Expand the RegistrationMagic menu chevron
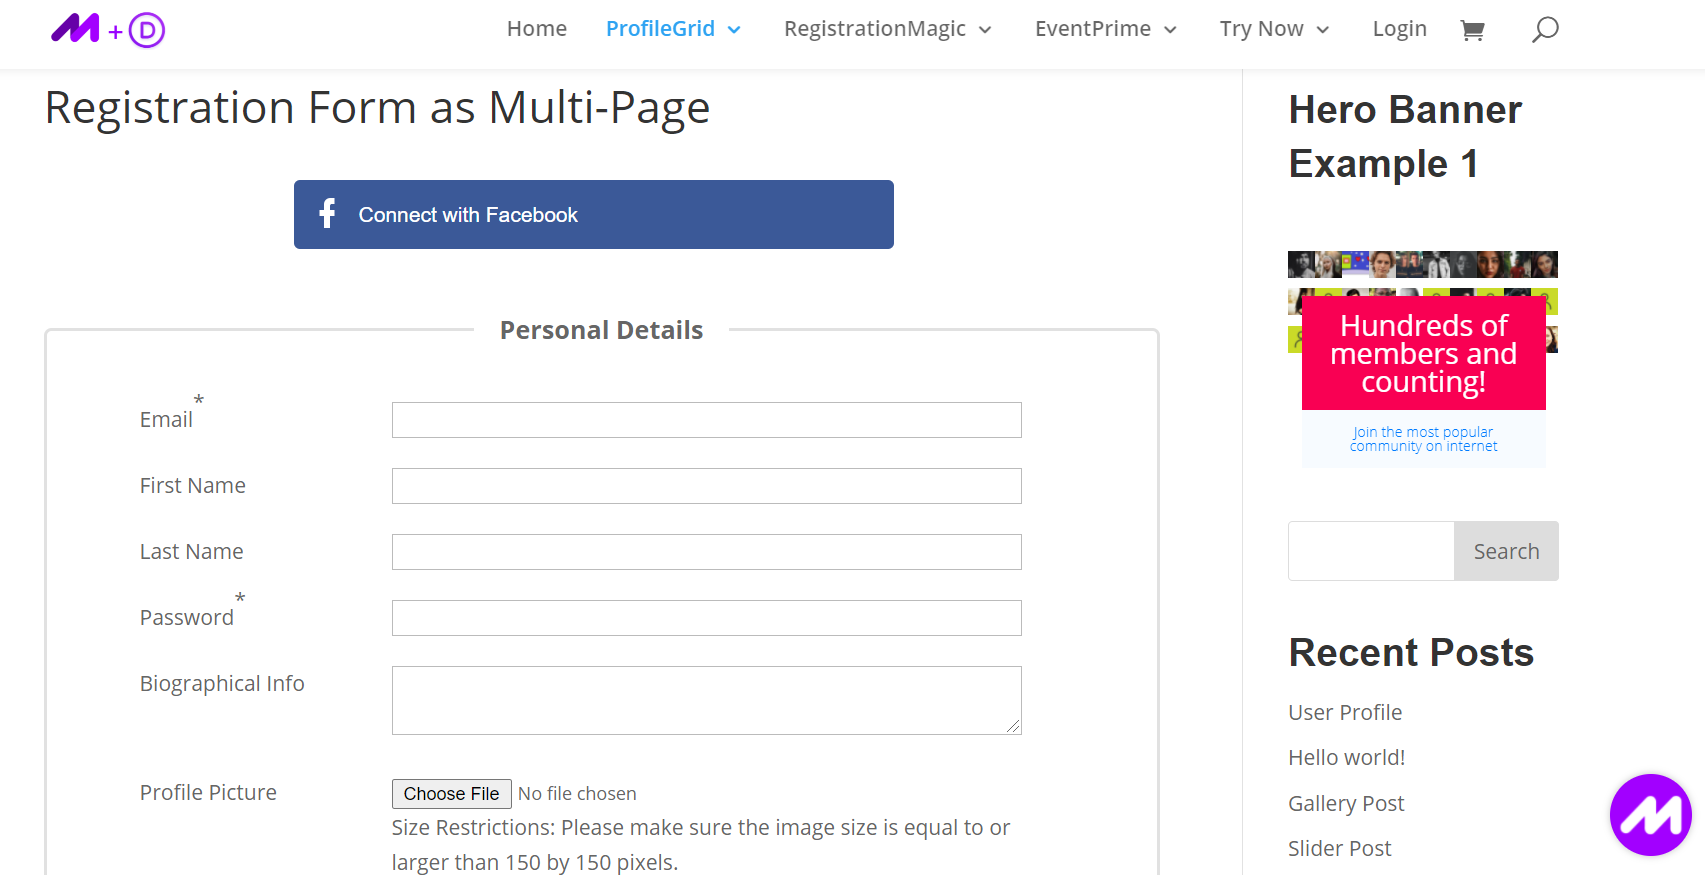 pos(985,30)
